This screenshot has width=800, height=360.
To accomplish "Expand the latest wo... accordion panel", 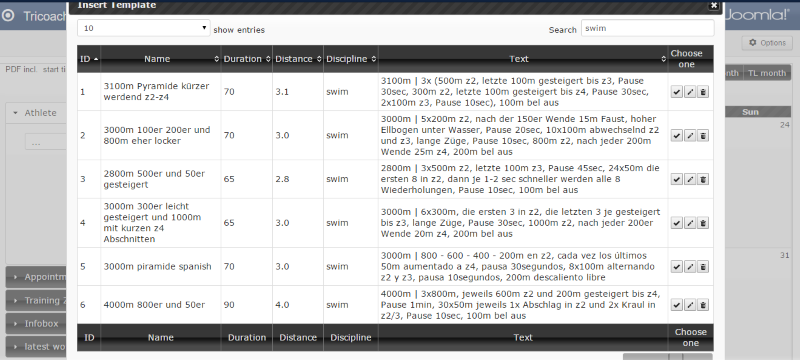I will tap(36, 347).
